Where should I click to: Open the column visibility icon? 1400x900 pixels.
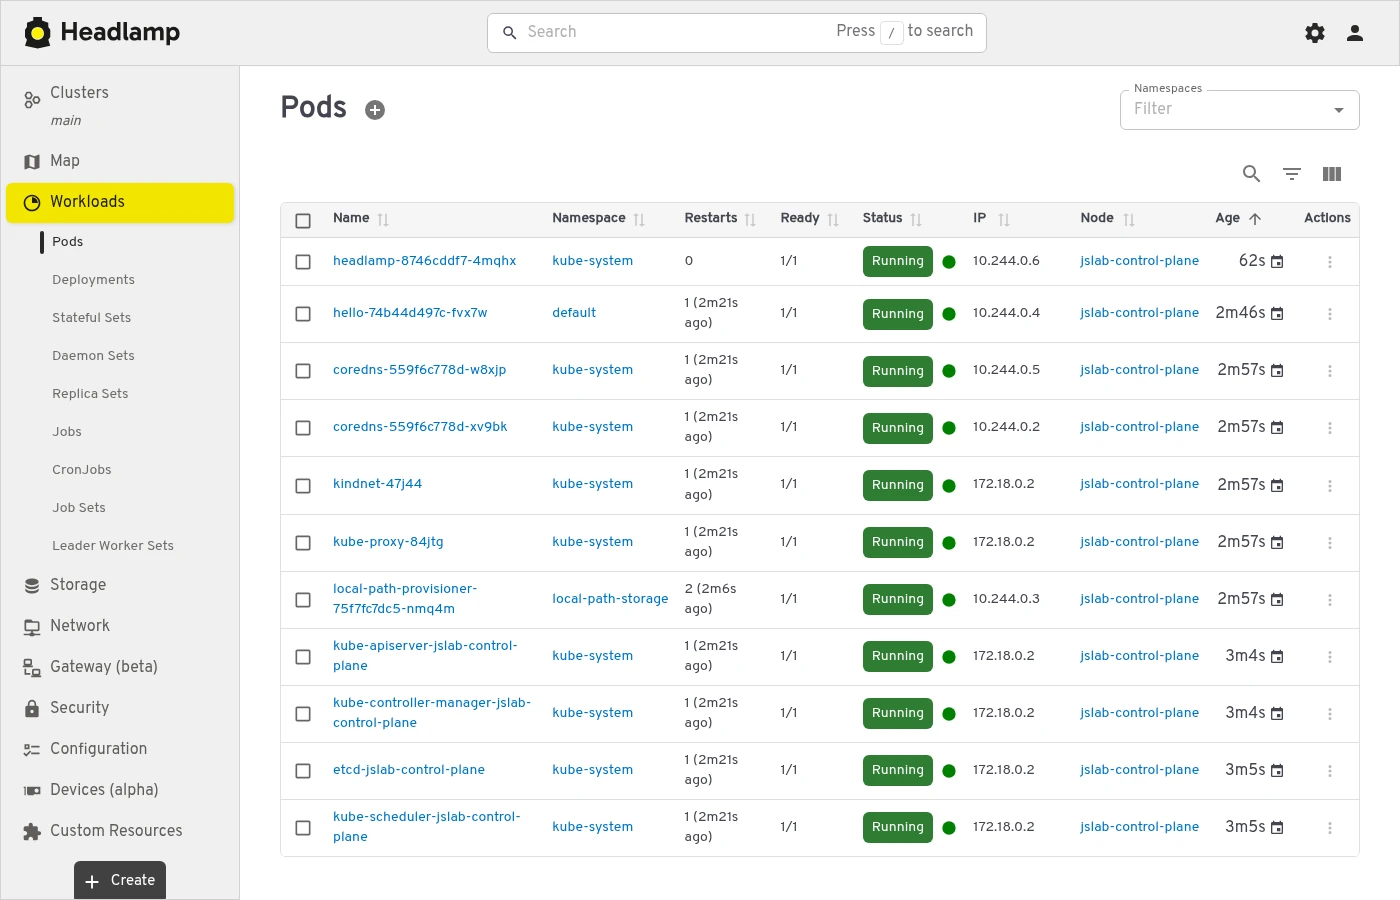point(1332,174)
